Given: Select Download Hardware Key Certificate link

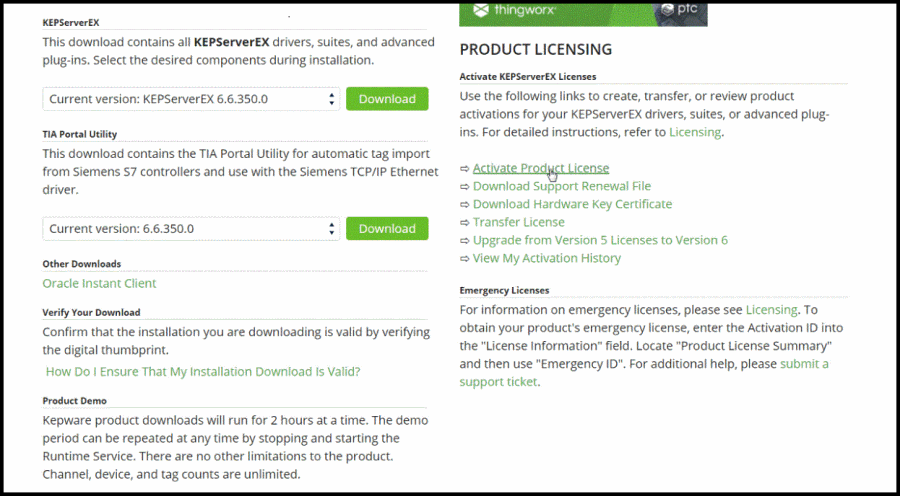Looking at the screenshot, I should click(x=572, y=204).
